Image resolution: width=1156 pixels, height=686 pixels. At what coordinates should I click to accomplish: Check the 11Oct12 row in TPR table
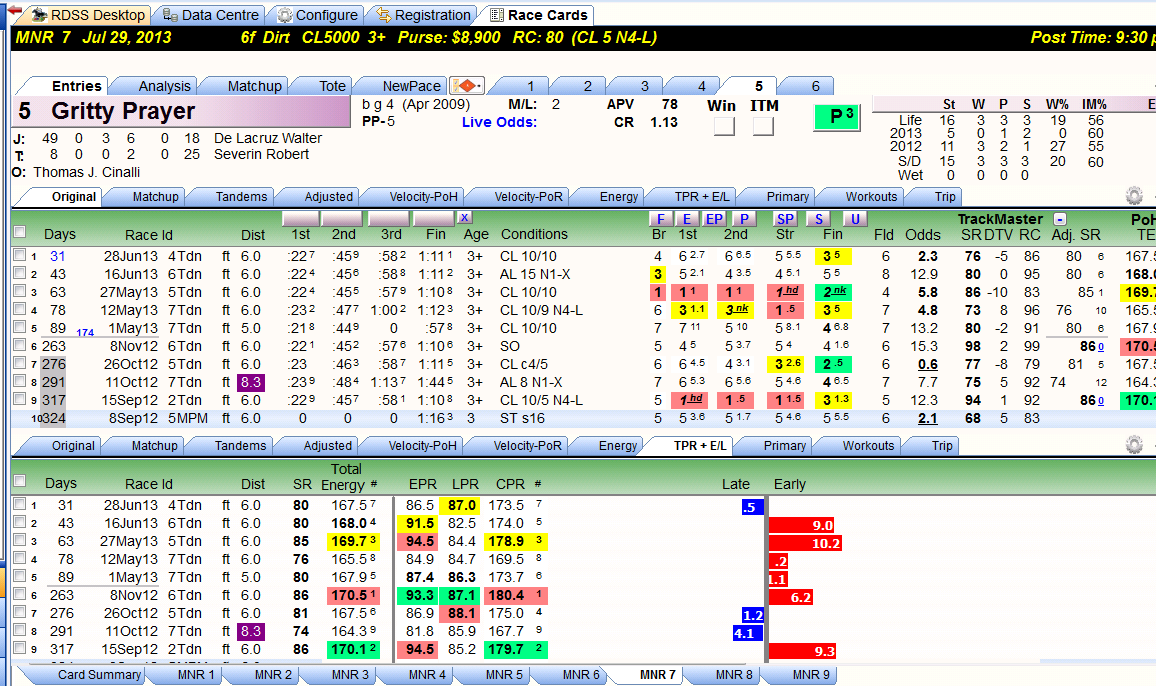pos(20,631)
